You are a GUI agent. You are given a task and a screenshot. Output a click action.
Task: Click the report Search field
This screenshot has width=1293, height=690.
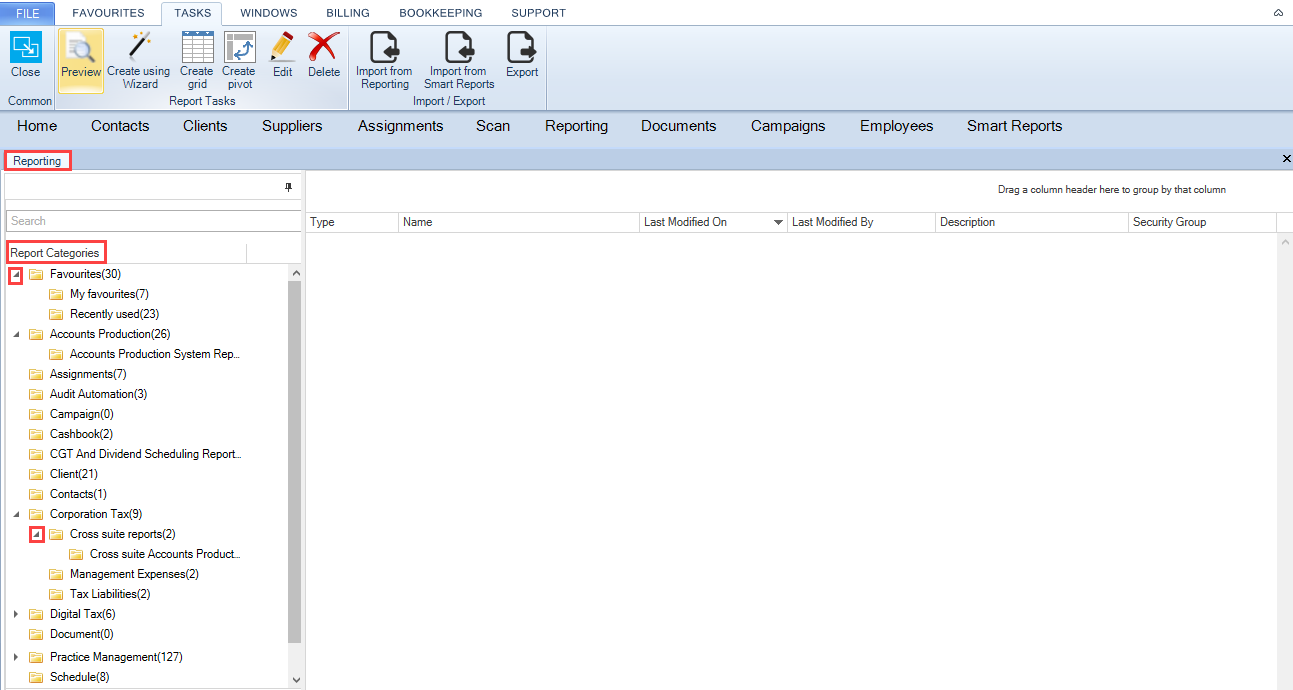pyautogui.click(x=153, y=221)
